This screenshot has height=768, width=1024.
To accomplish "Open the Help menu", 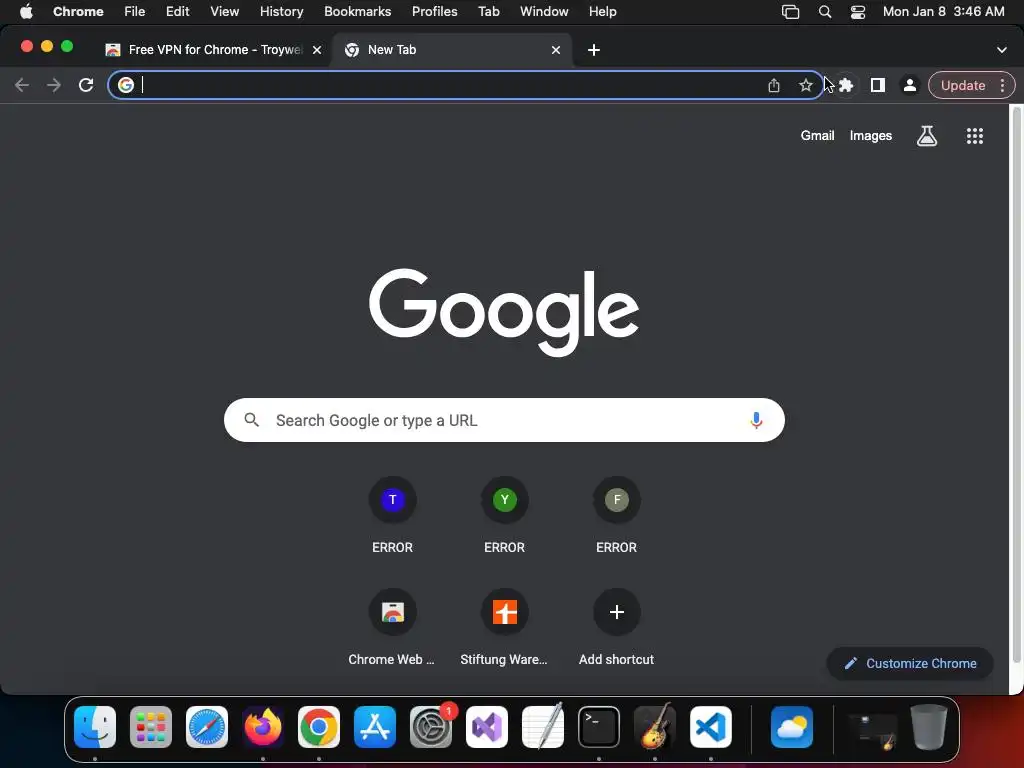I will tap(602, 12).
